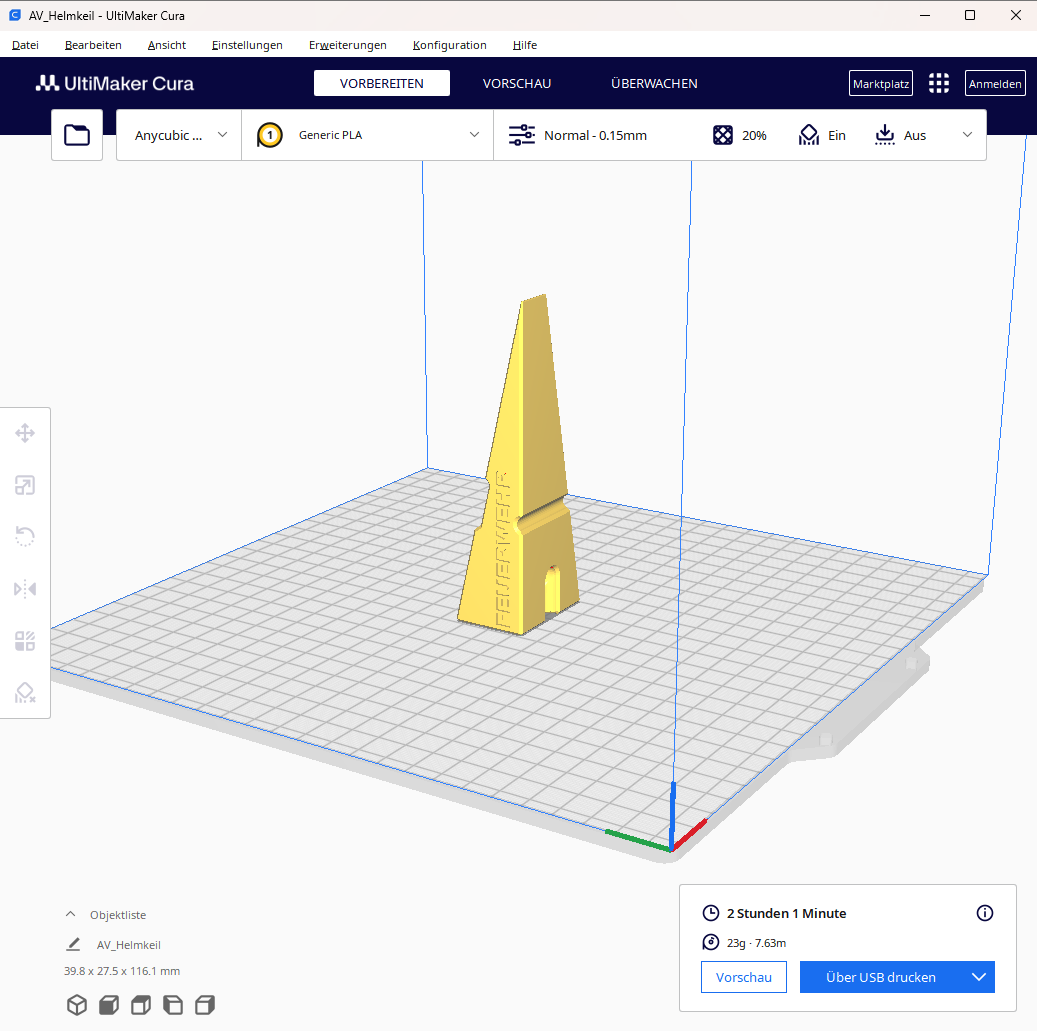Image resolution: width=1037 pixels, height=1031 pixels.
Task: Open the Erweiterungen menu
Action: click(x=348, y=45)
